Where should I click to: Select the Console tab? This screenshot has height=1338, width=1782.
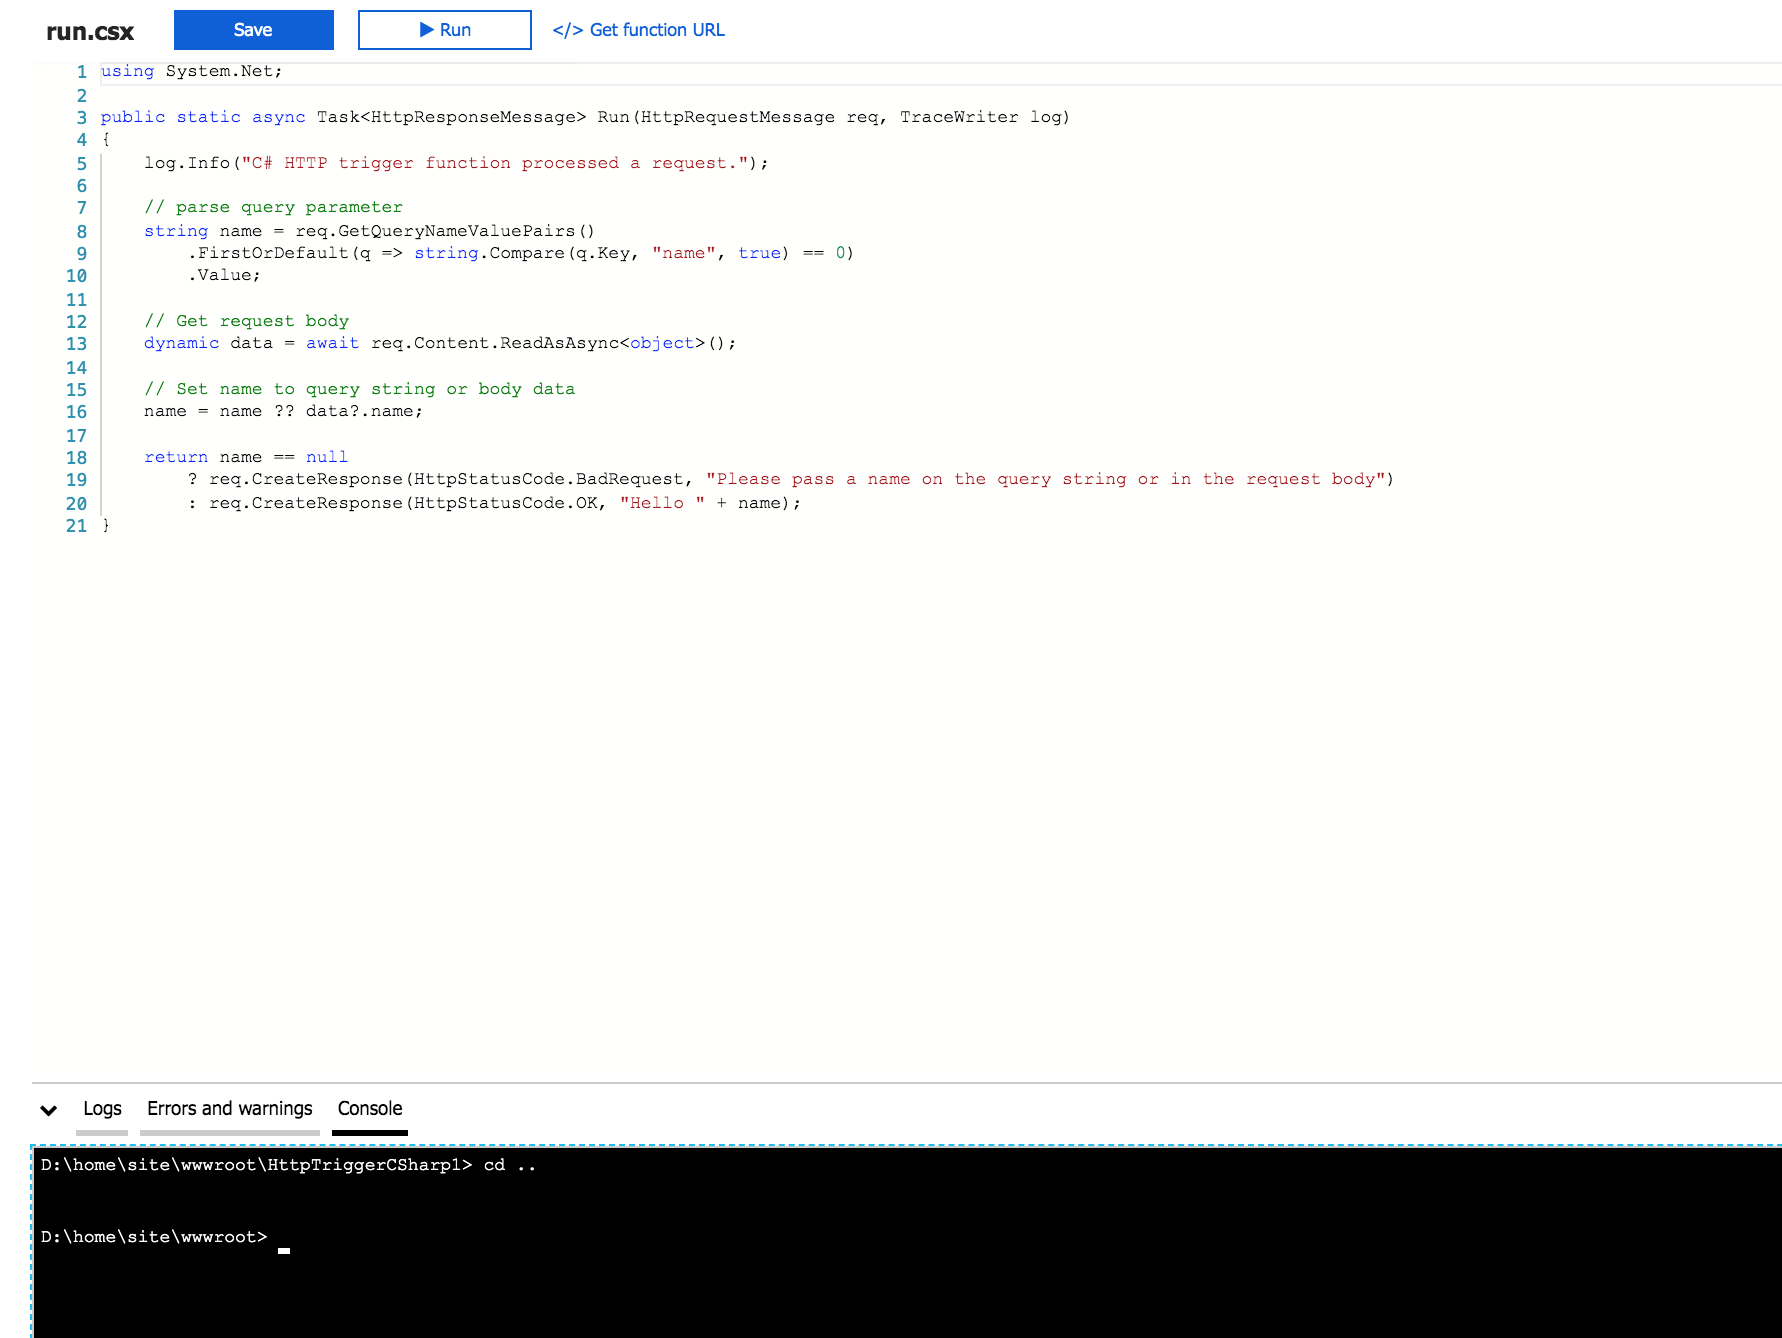click(x=369, y=1108)
